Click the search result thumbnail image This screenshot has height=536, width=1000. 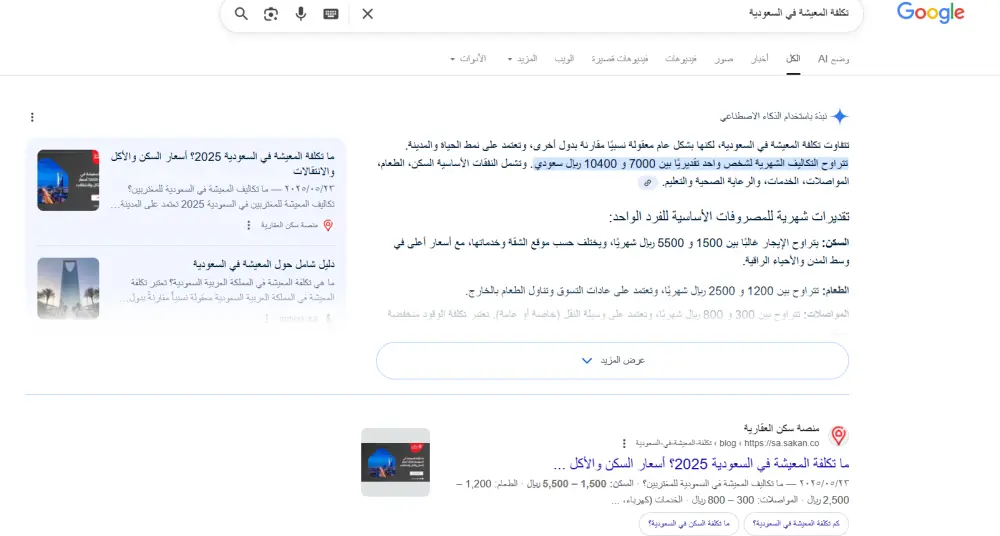(x=395, y=462)
